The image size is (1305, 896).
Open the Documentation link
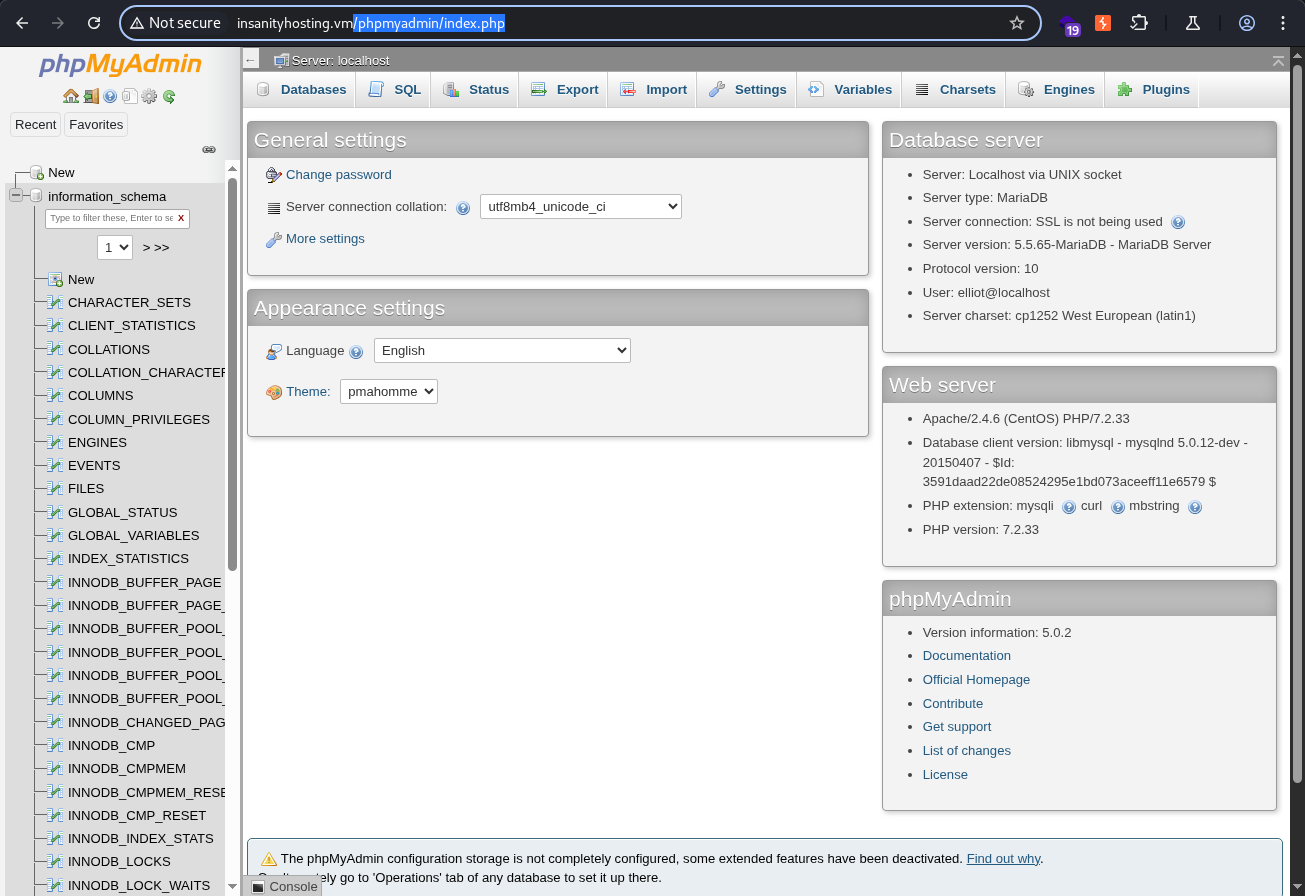click(967, 656)
